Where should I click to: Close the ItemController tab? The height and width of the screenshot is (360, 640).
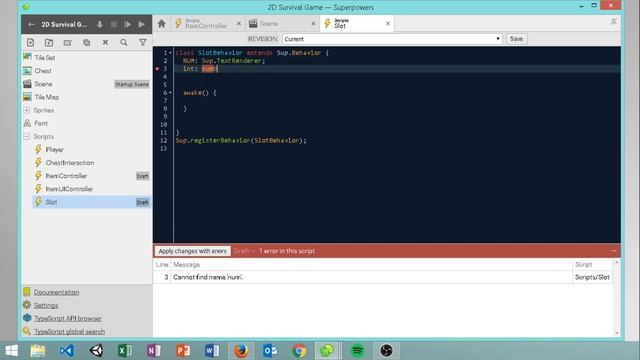(x=239, y=24)
